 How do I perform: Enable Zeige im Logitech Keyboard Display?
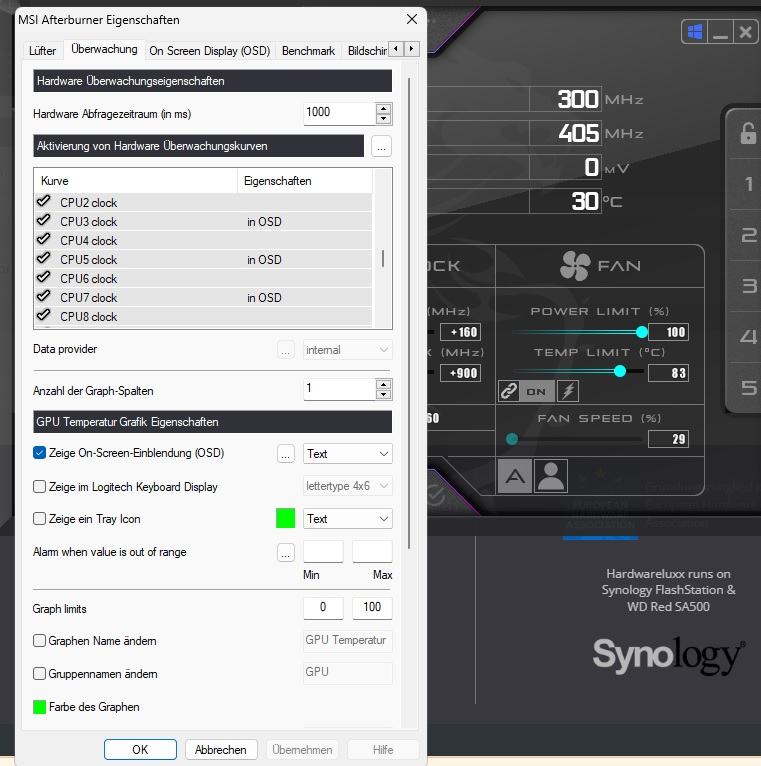click(x=40, y=487)
